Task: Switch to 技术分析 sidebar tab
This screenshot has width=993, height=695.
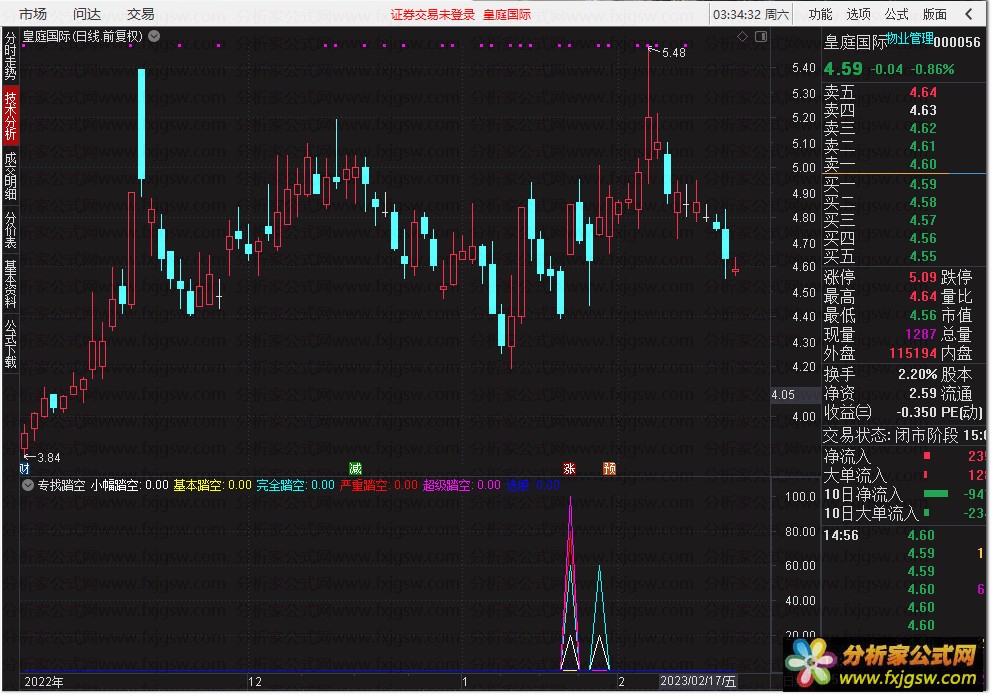Action: pyautogui.click(x=11, y=116)
